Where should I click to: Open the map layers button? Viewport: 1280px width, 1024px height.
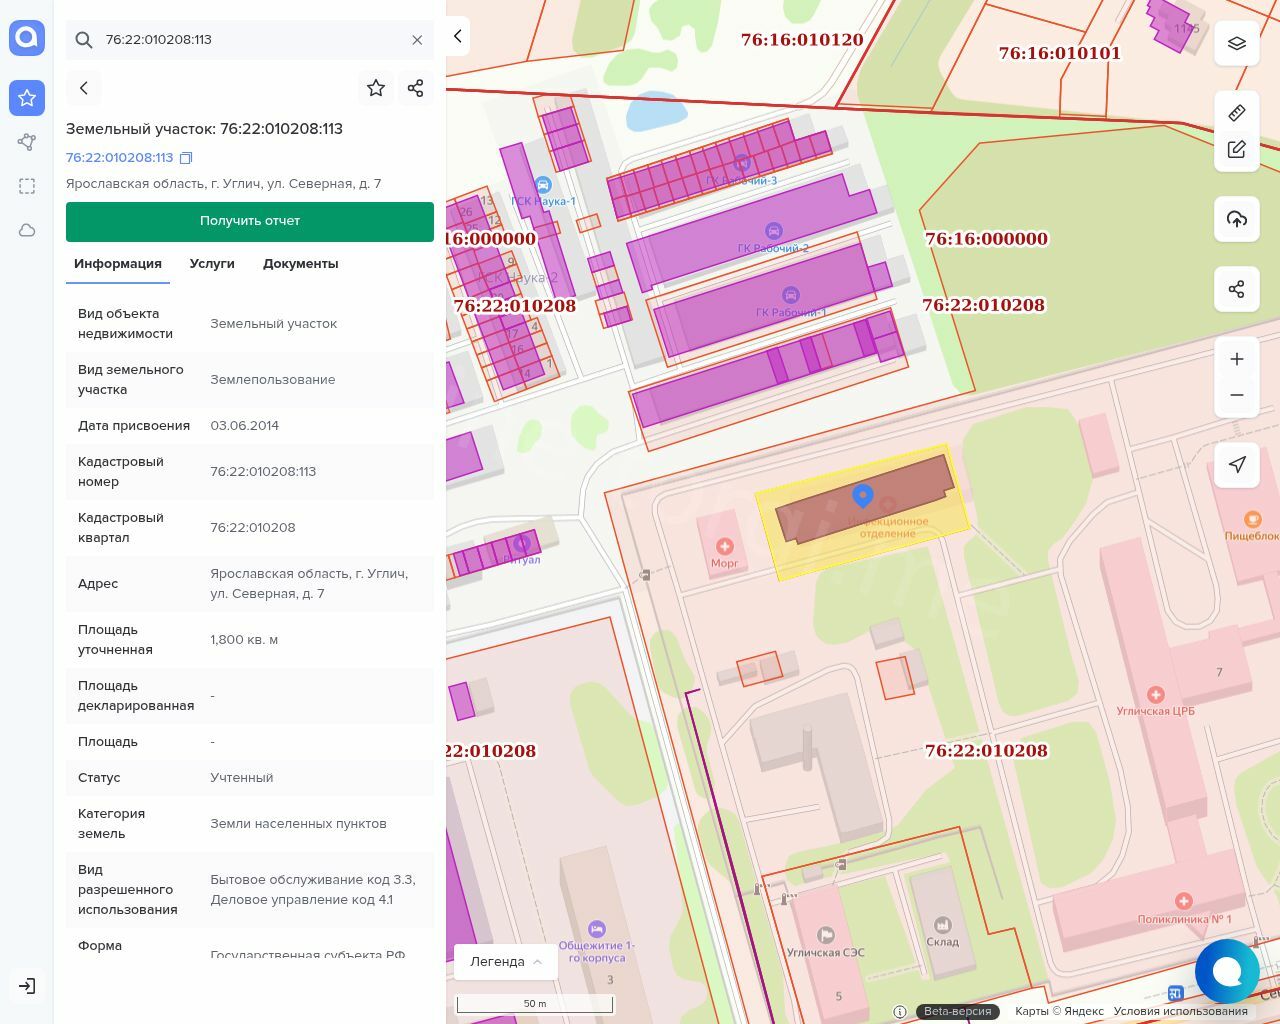[1237, 44]
